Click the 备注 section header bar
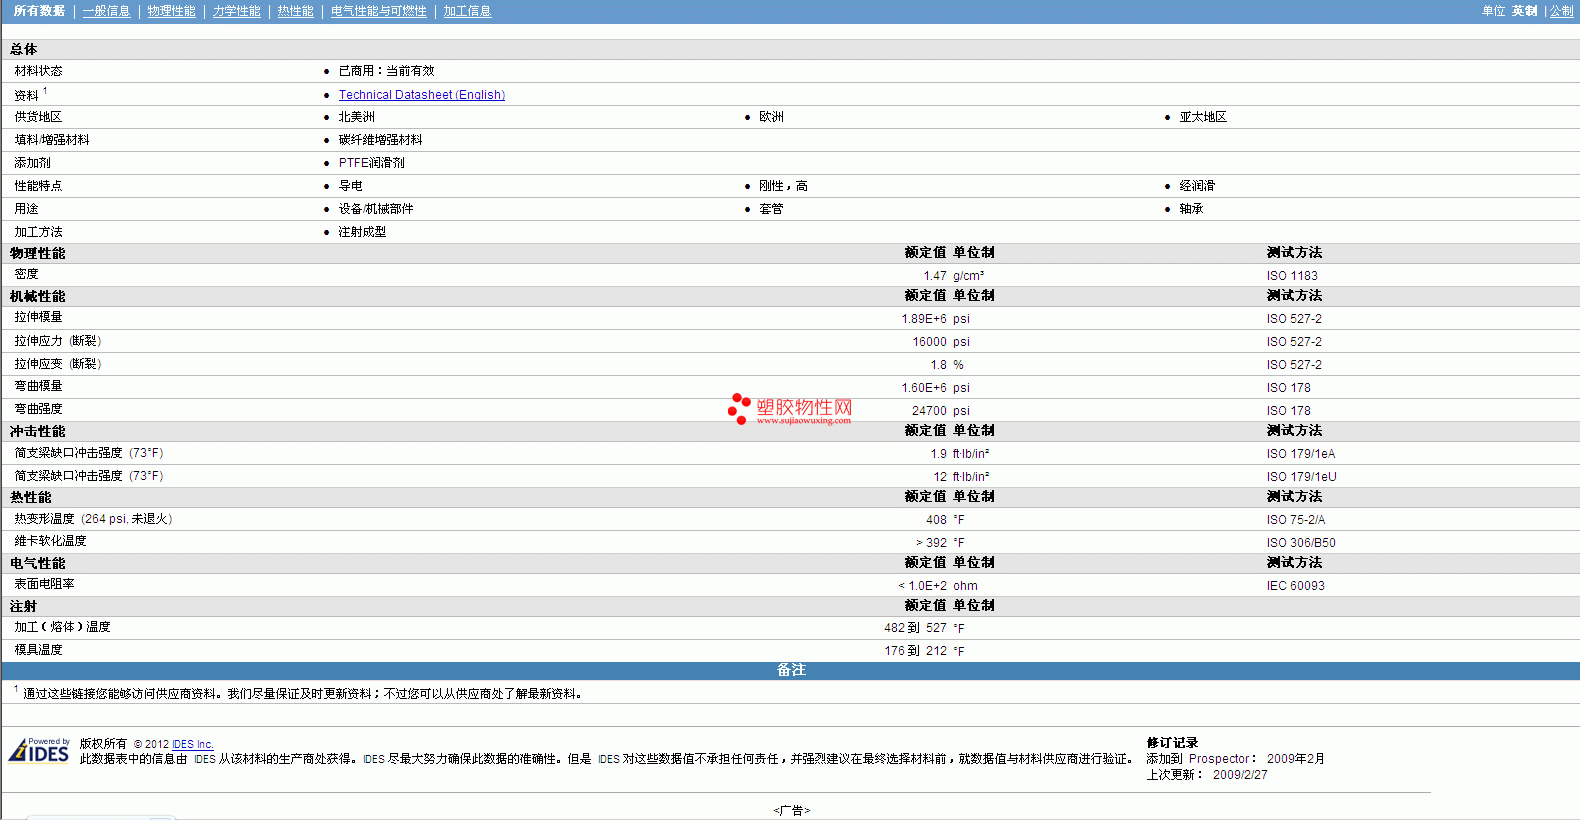The width and height of the screenshot is (1580, 820). coord(790,671)
